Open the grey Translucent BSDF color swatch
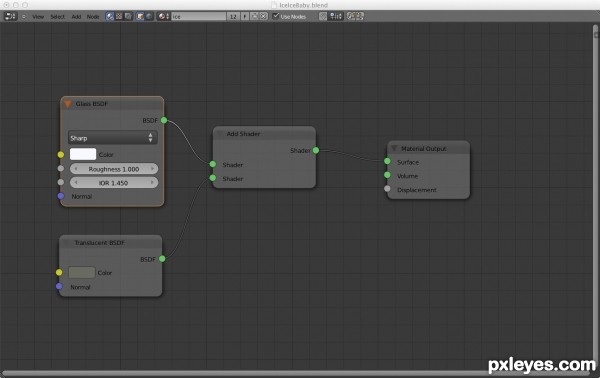This screenshot has height=378, width=600. [82, 272]
